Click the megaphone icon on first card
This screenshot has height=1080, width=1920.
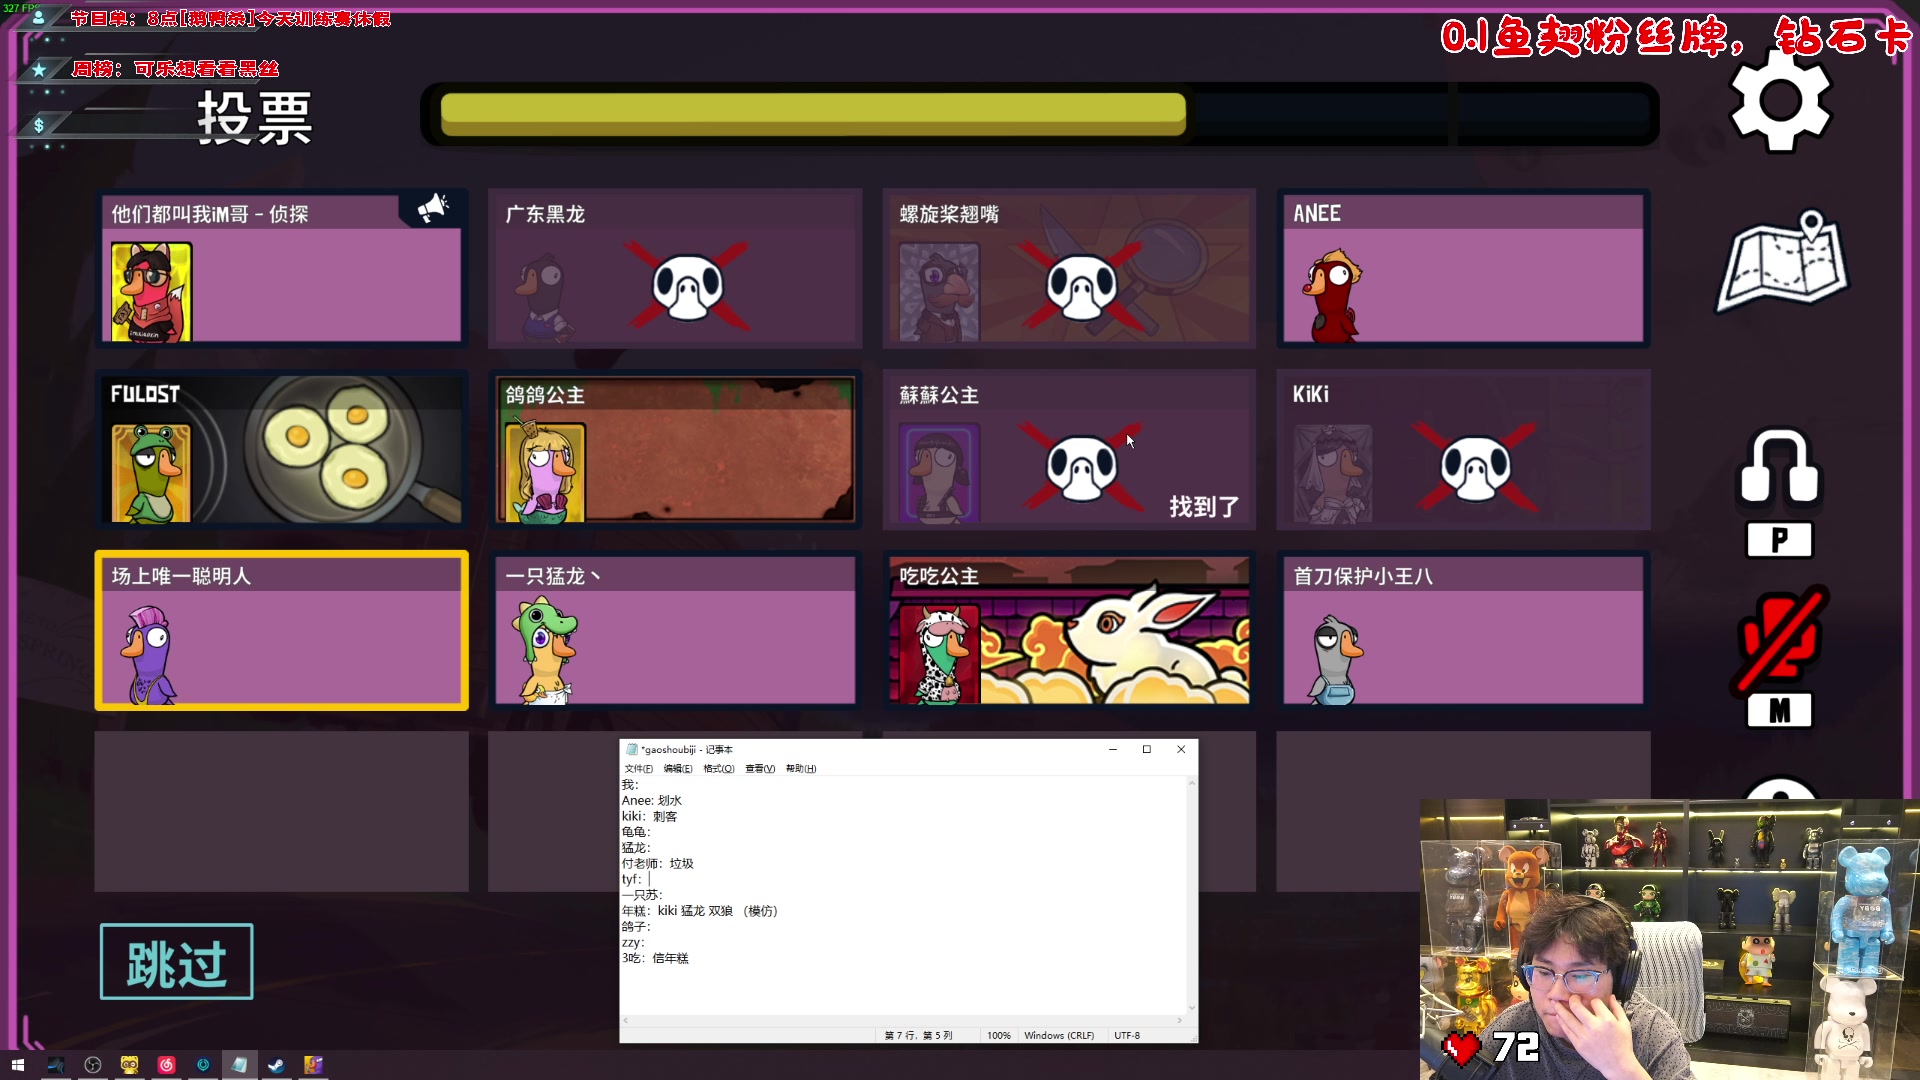tap(433, 207)
